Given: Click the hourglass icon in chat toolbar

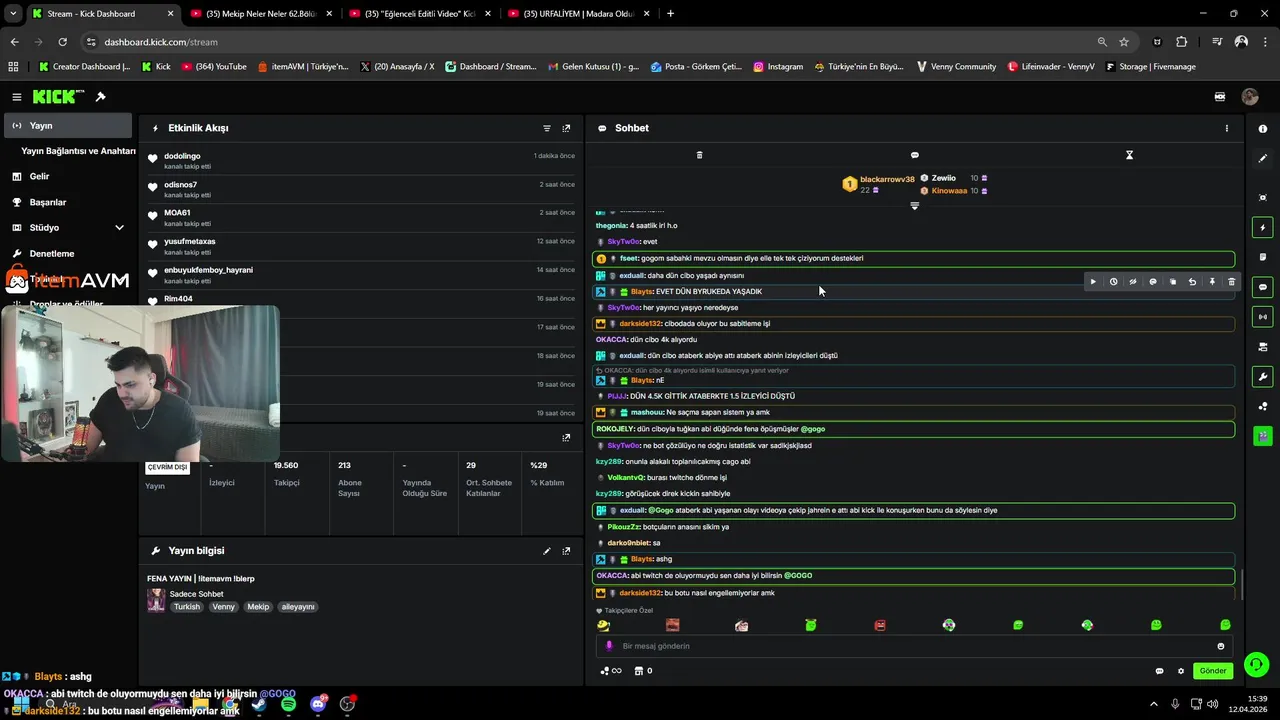Looking at the screenshot, I should click(x=1129, y=155).
